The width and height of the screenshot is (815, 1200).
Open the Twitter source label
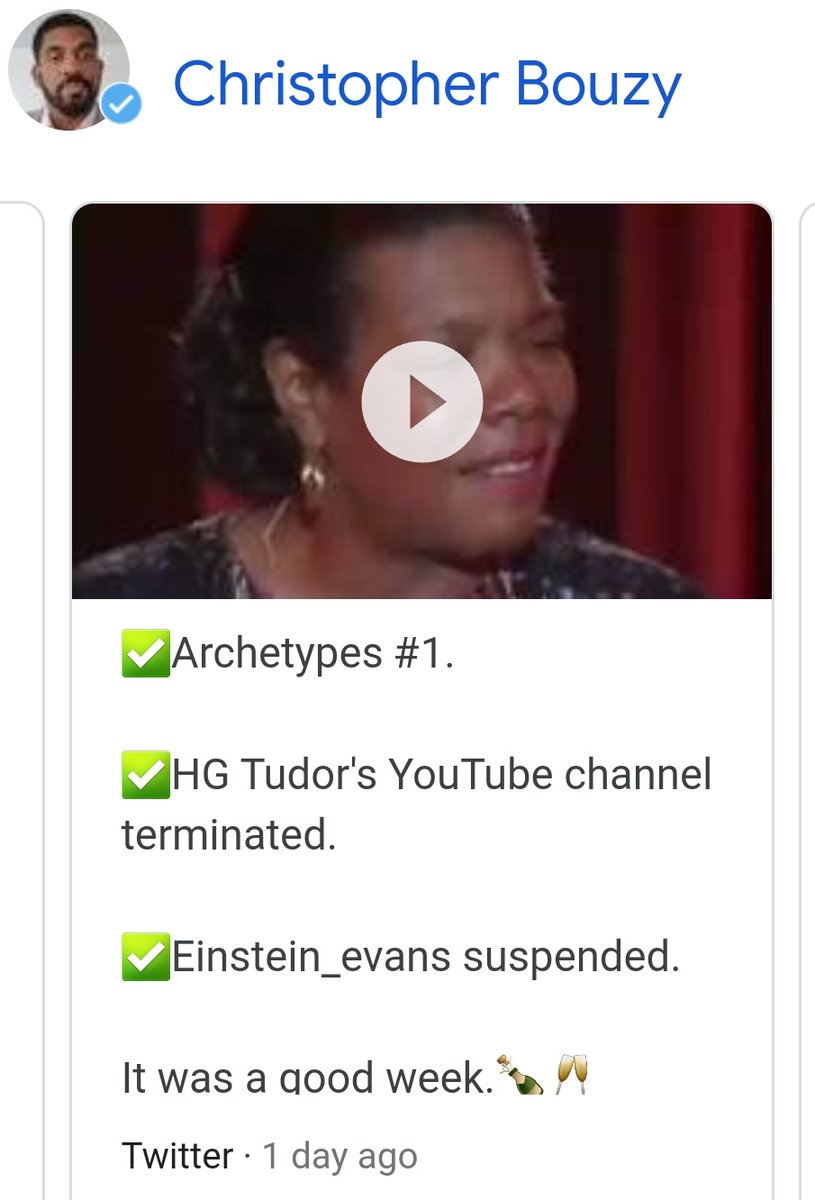(177, 1156)
